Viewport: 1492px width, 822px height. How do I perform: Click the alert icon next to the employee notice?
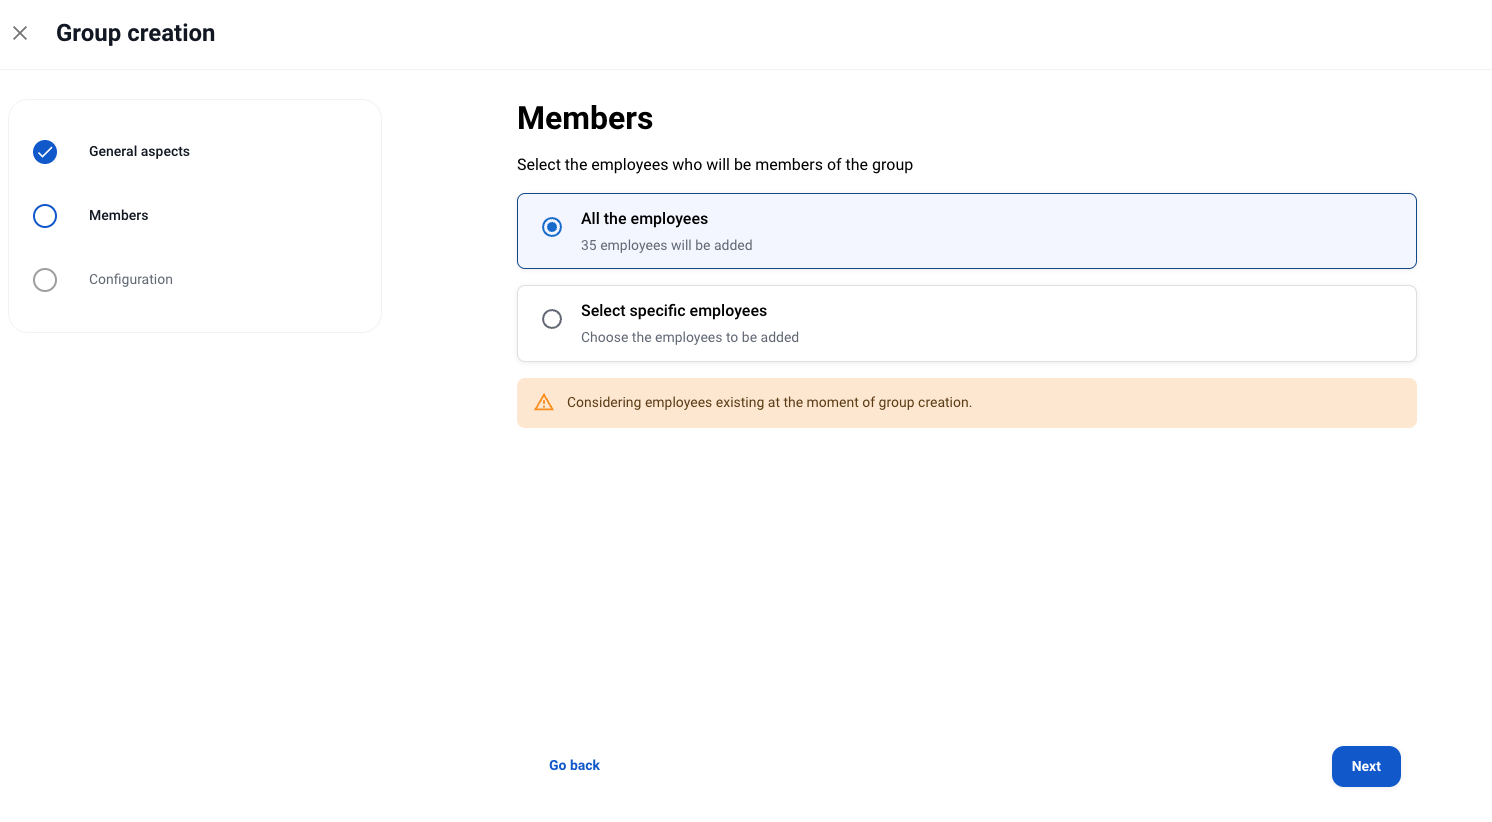click(544, 402)
